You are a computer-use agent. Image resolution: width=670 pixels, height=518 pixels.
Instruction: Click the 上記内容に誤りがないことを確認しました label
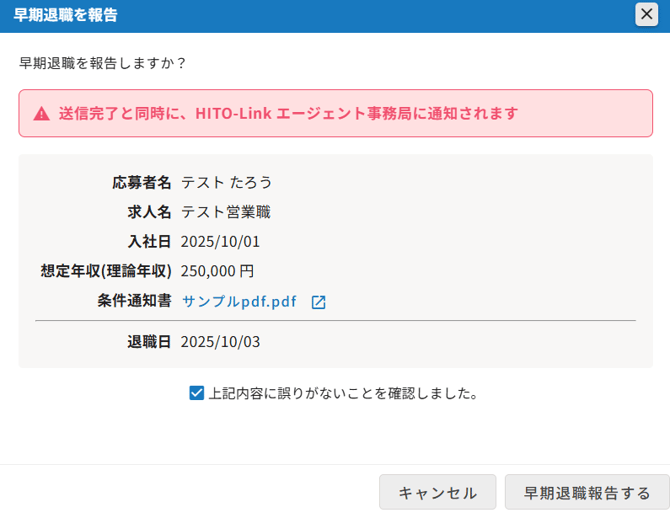pos(343,393)
